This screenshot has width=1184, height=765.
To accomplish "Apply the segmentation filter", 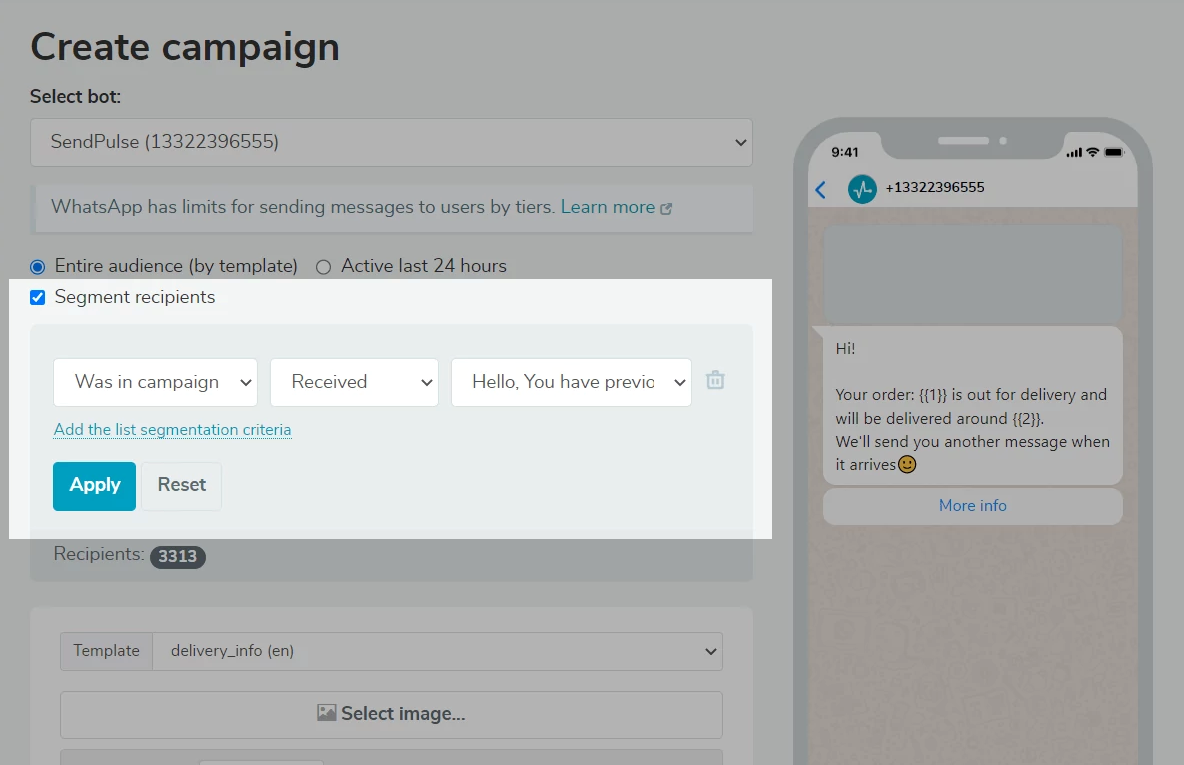I will (x=94, y=486).
